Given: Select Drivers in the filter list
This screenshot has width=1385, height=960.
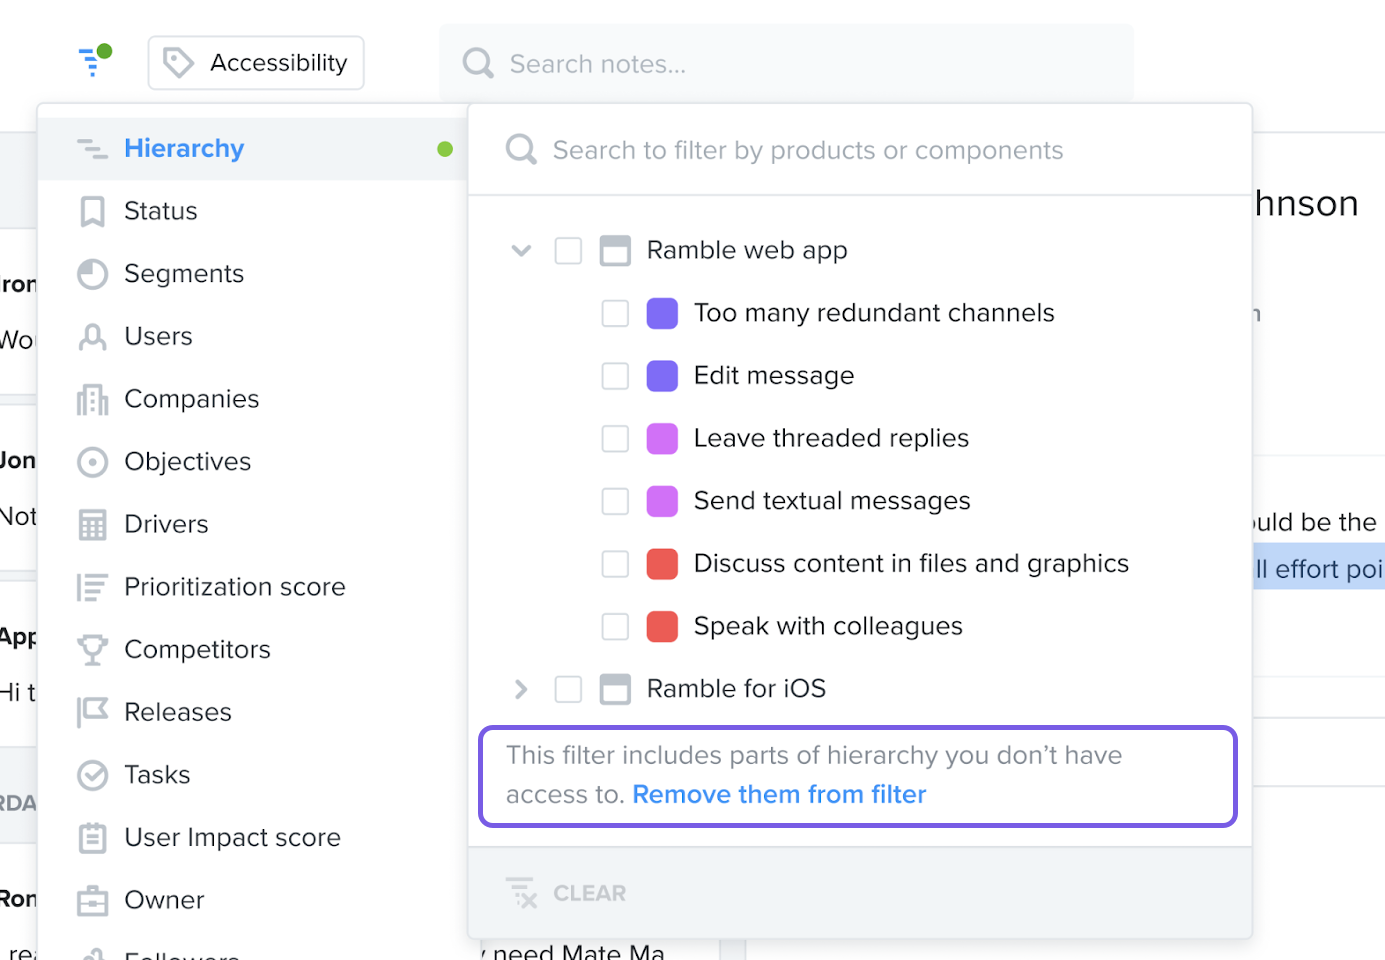Looking at the screenshot, I should (x=253, y=524).
